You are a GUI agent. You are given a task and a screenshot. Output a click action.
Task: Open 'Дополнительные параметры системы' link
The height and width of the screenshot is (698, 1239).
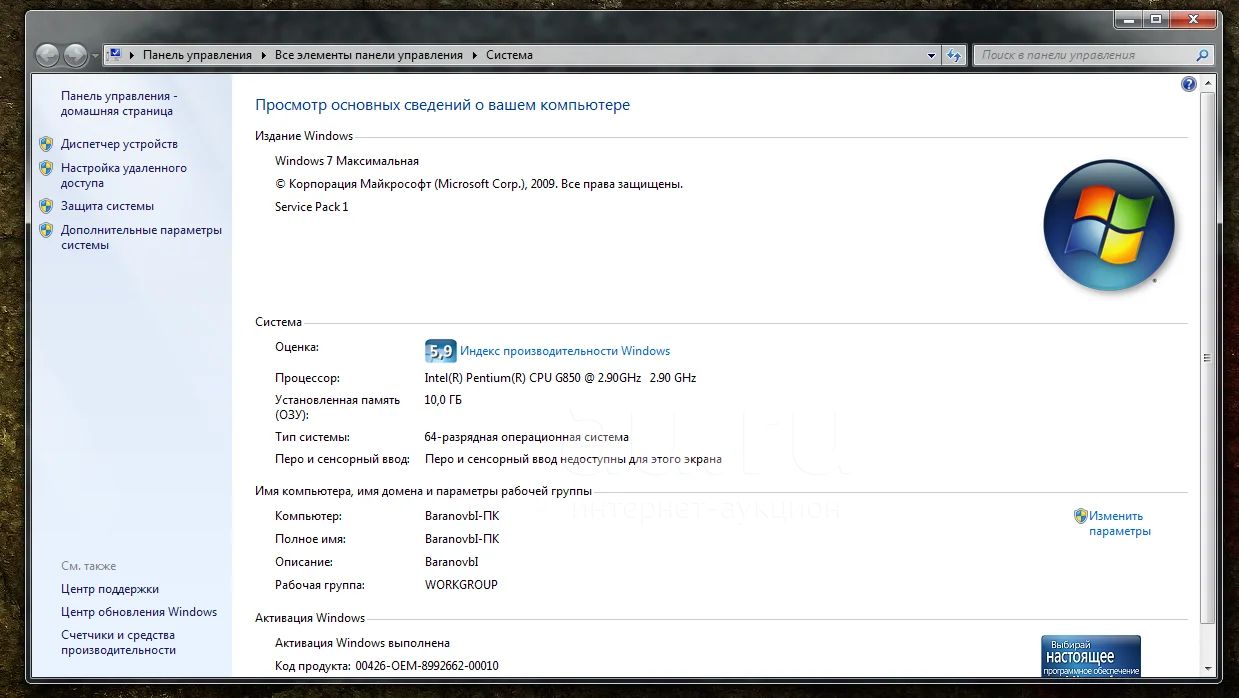(141, 237)
